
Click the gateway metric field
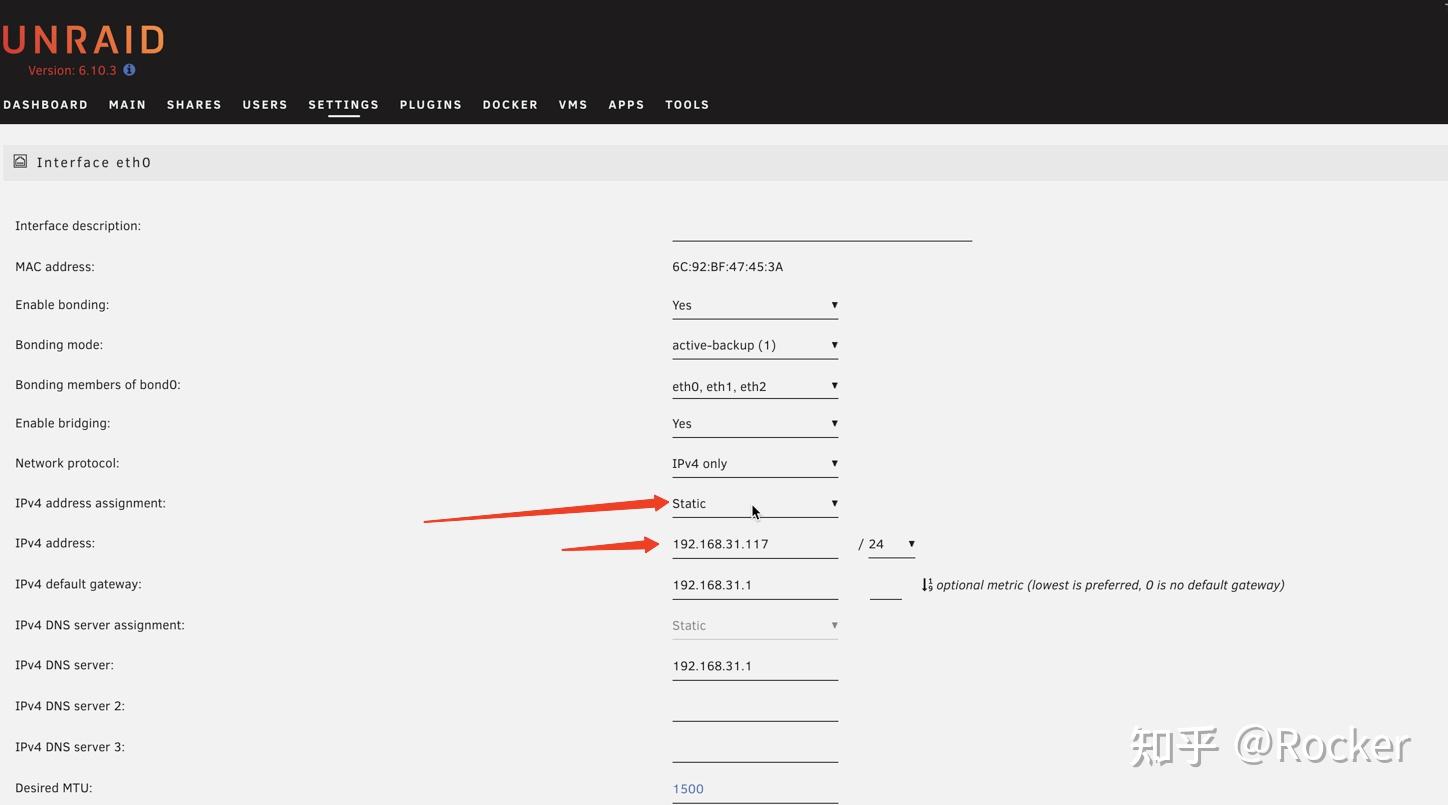click(x=886, y=586)
